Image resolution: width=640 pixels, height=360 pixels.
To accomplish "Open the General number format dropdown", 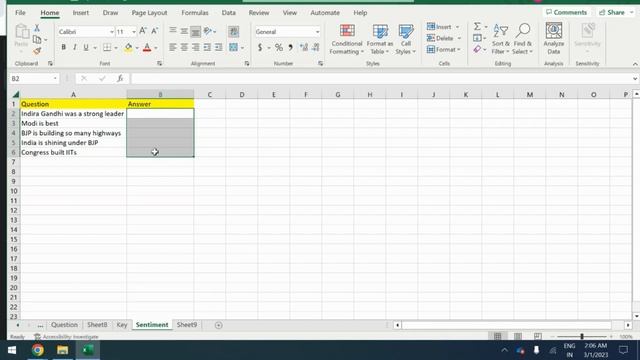I will pos(317,32).
